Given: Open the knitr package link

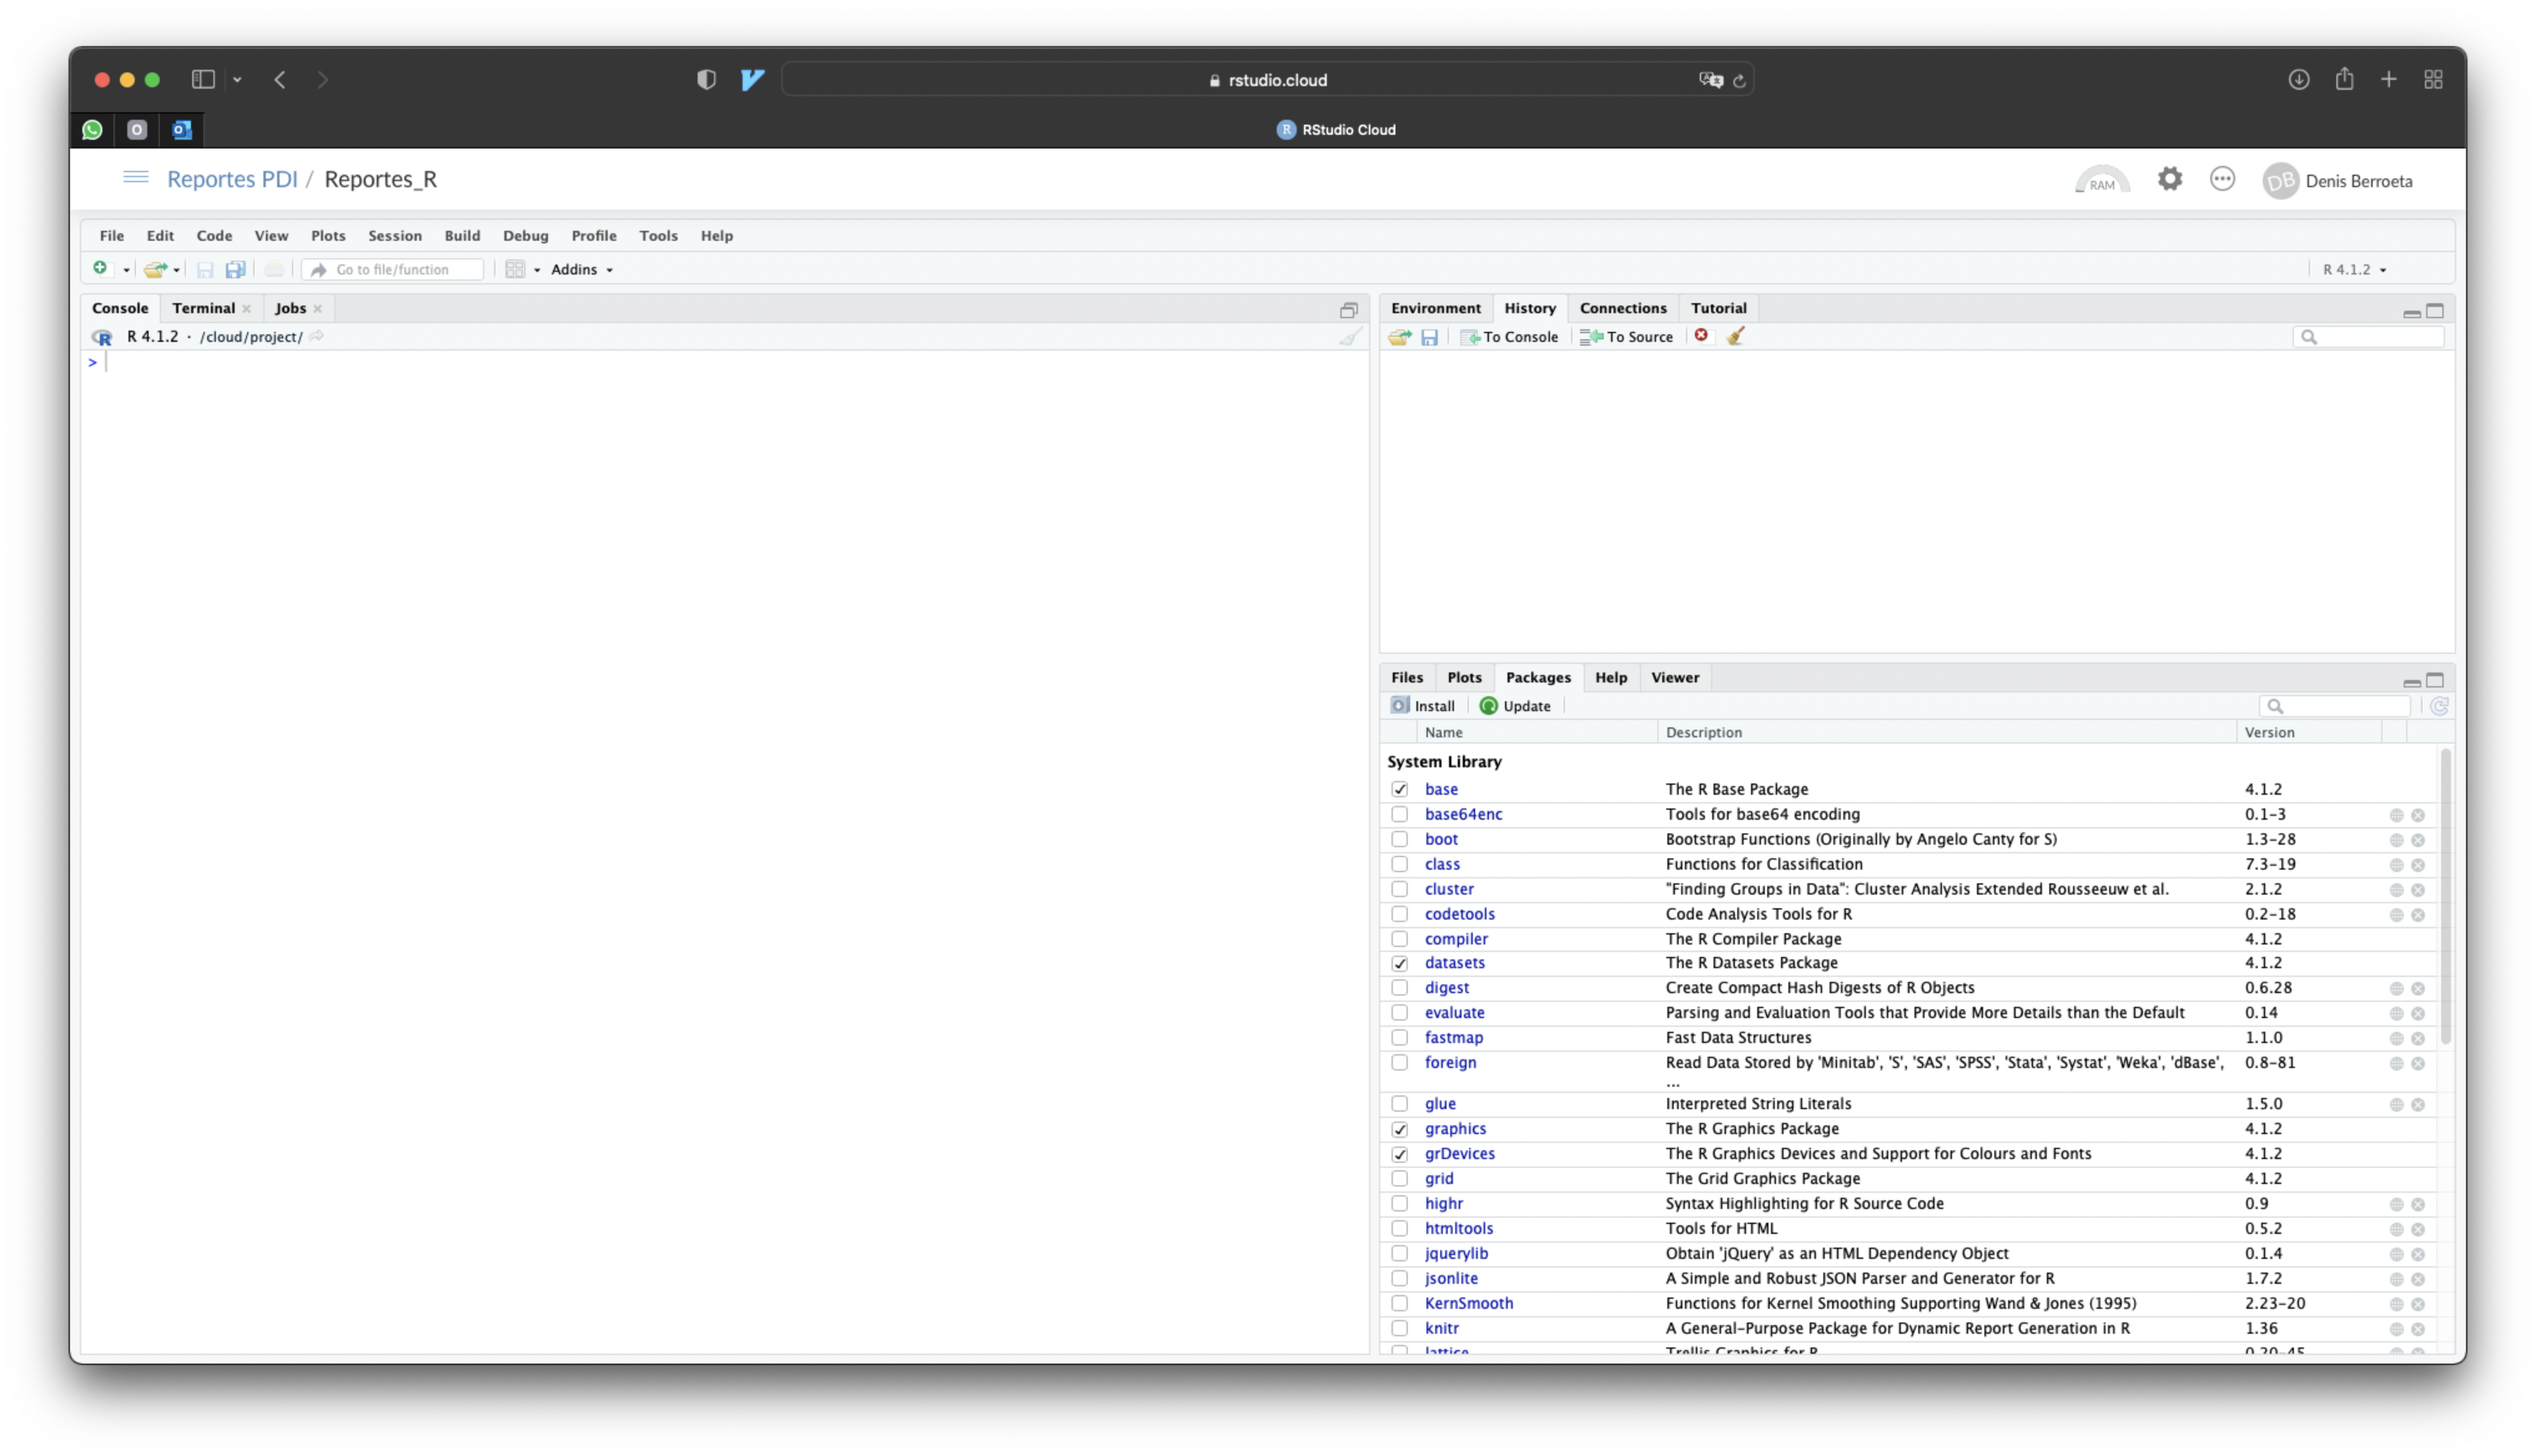Looking at the screenshot, I should pos(1441,1328).
